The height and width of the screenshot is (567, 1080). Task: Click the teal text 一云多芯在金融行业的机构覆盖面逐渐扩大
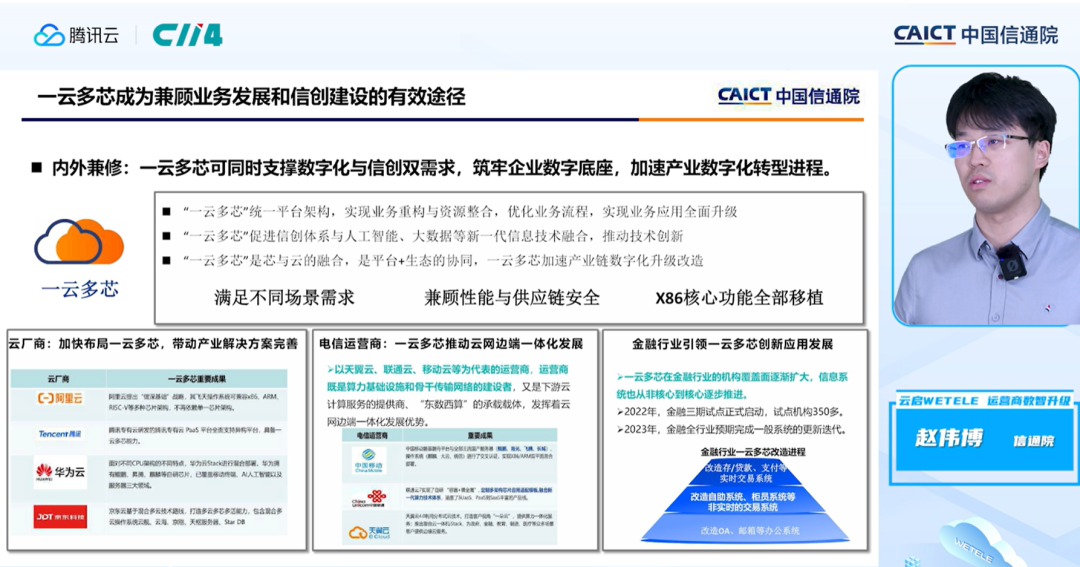pos(731,385)
